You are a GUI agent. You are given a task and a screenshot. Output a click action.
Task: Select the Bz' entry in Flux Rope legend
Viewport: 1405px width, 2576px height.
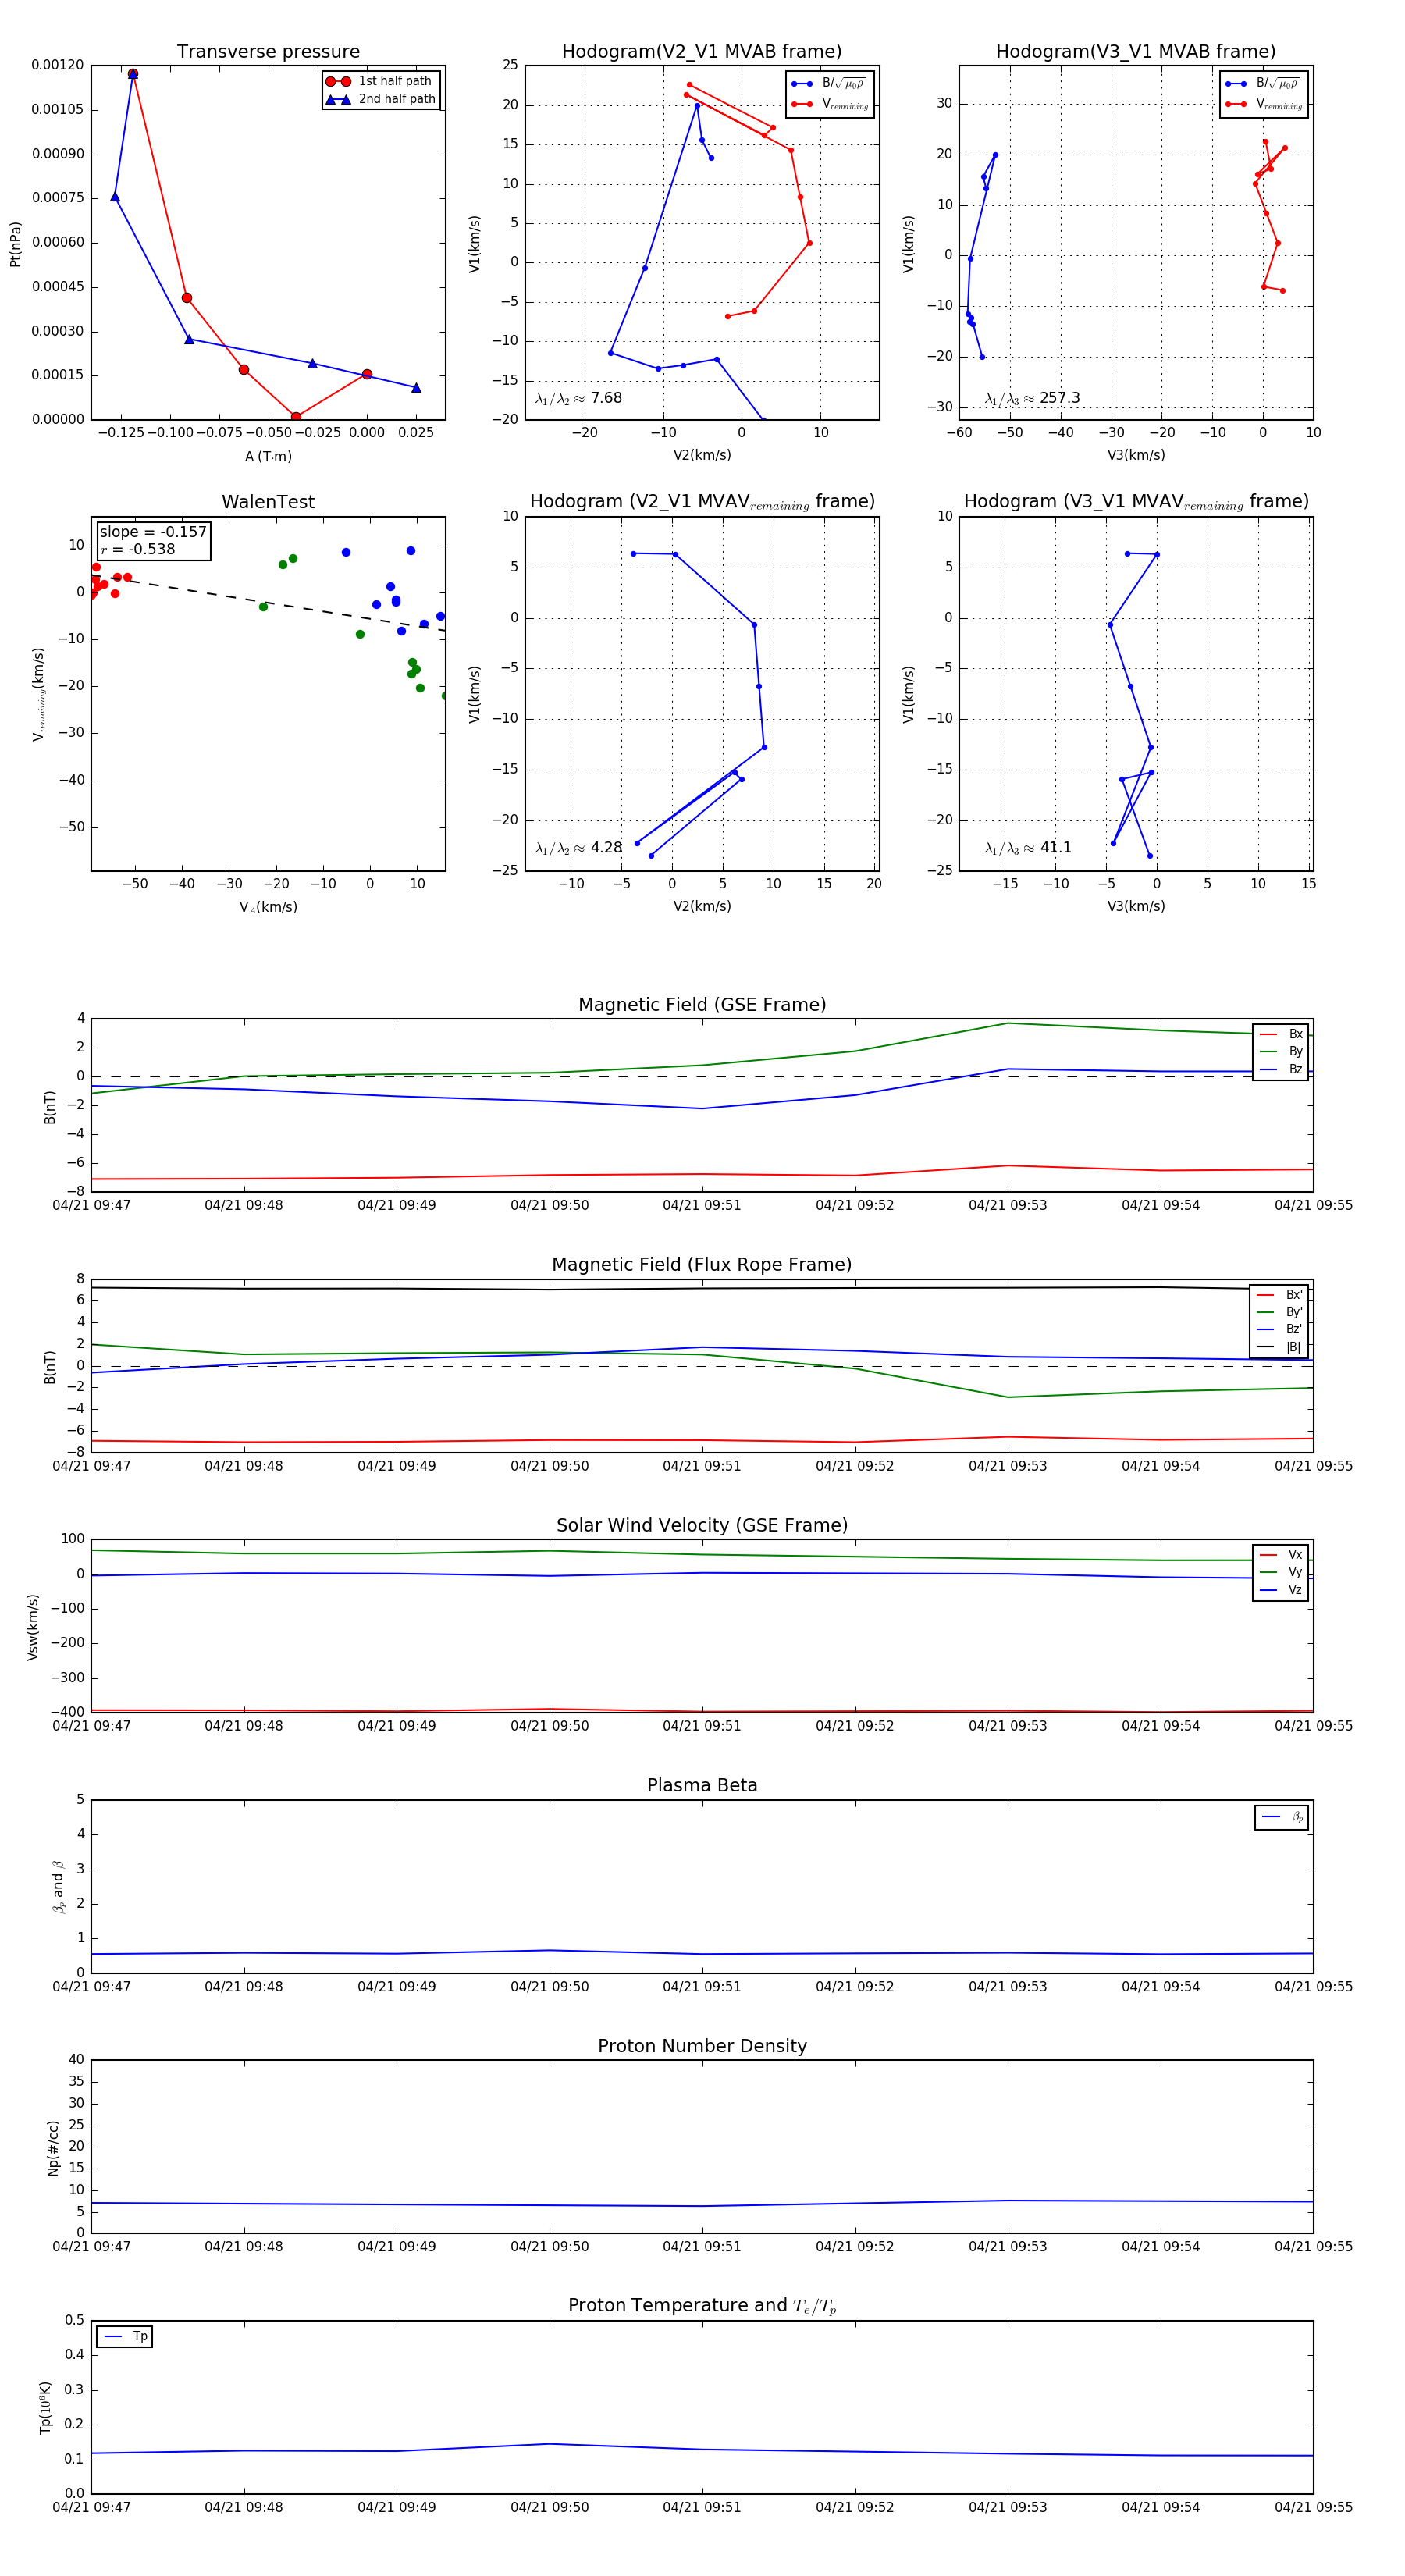pyautogui.click(x=1279, y=1329)
